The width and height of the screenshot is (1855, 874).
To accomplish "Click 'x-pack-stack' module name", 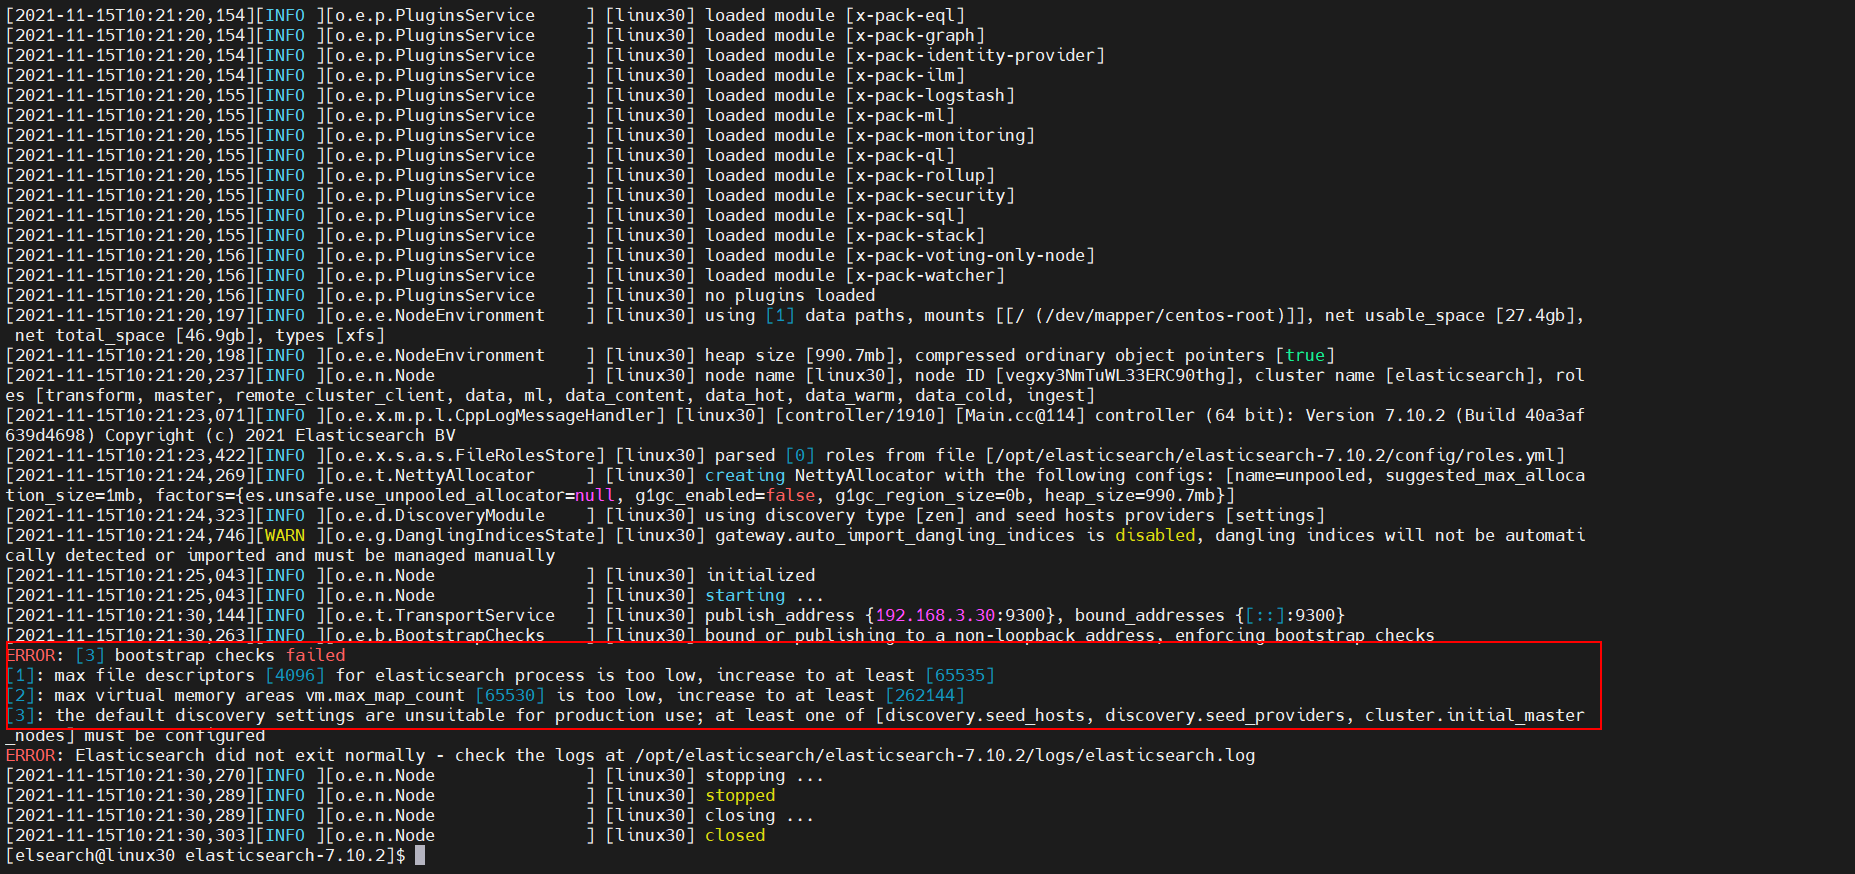I will coord(915,235).
